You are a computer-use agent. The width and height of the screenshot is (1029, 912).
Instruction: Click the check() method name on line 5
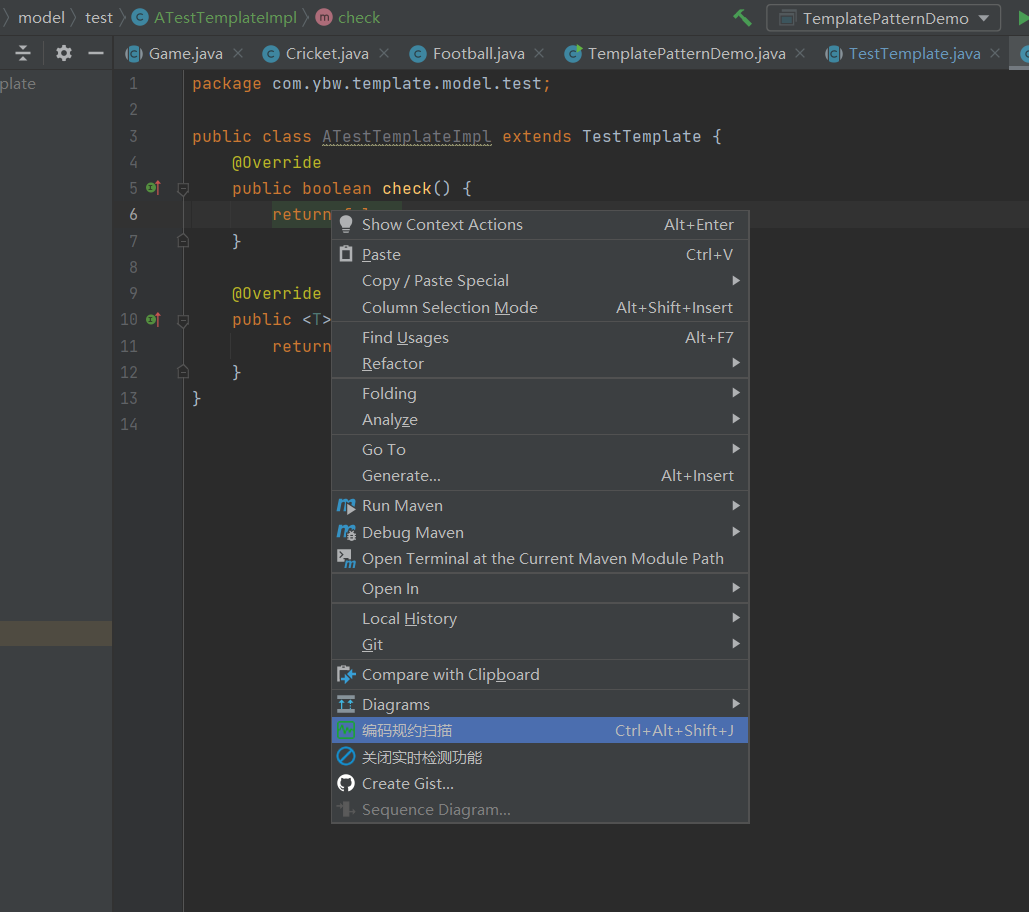pyautogui.click(x=407, y=188)
